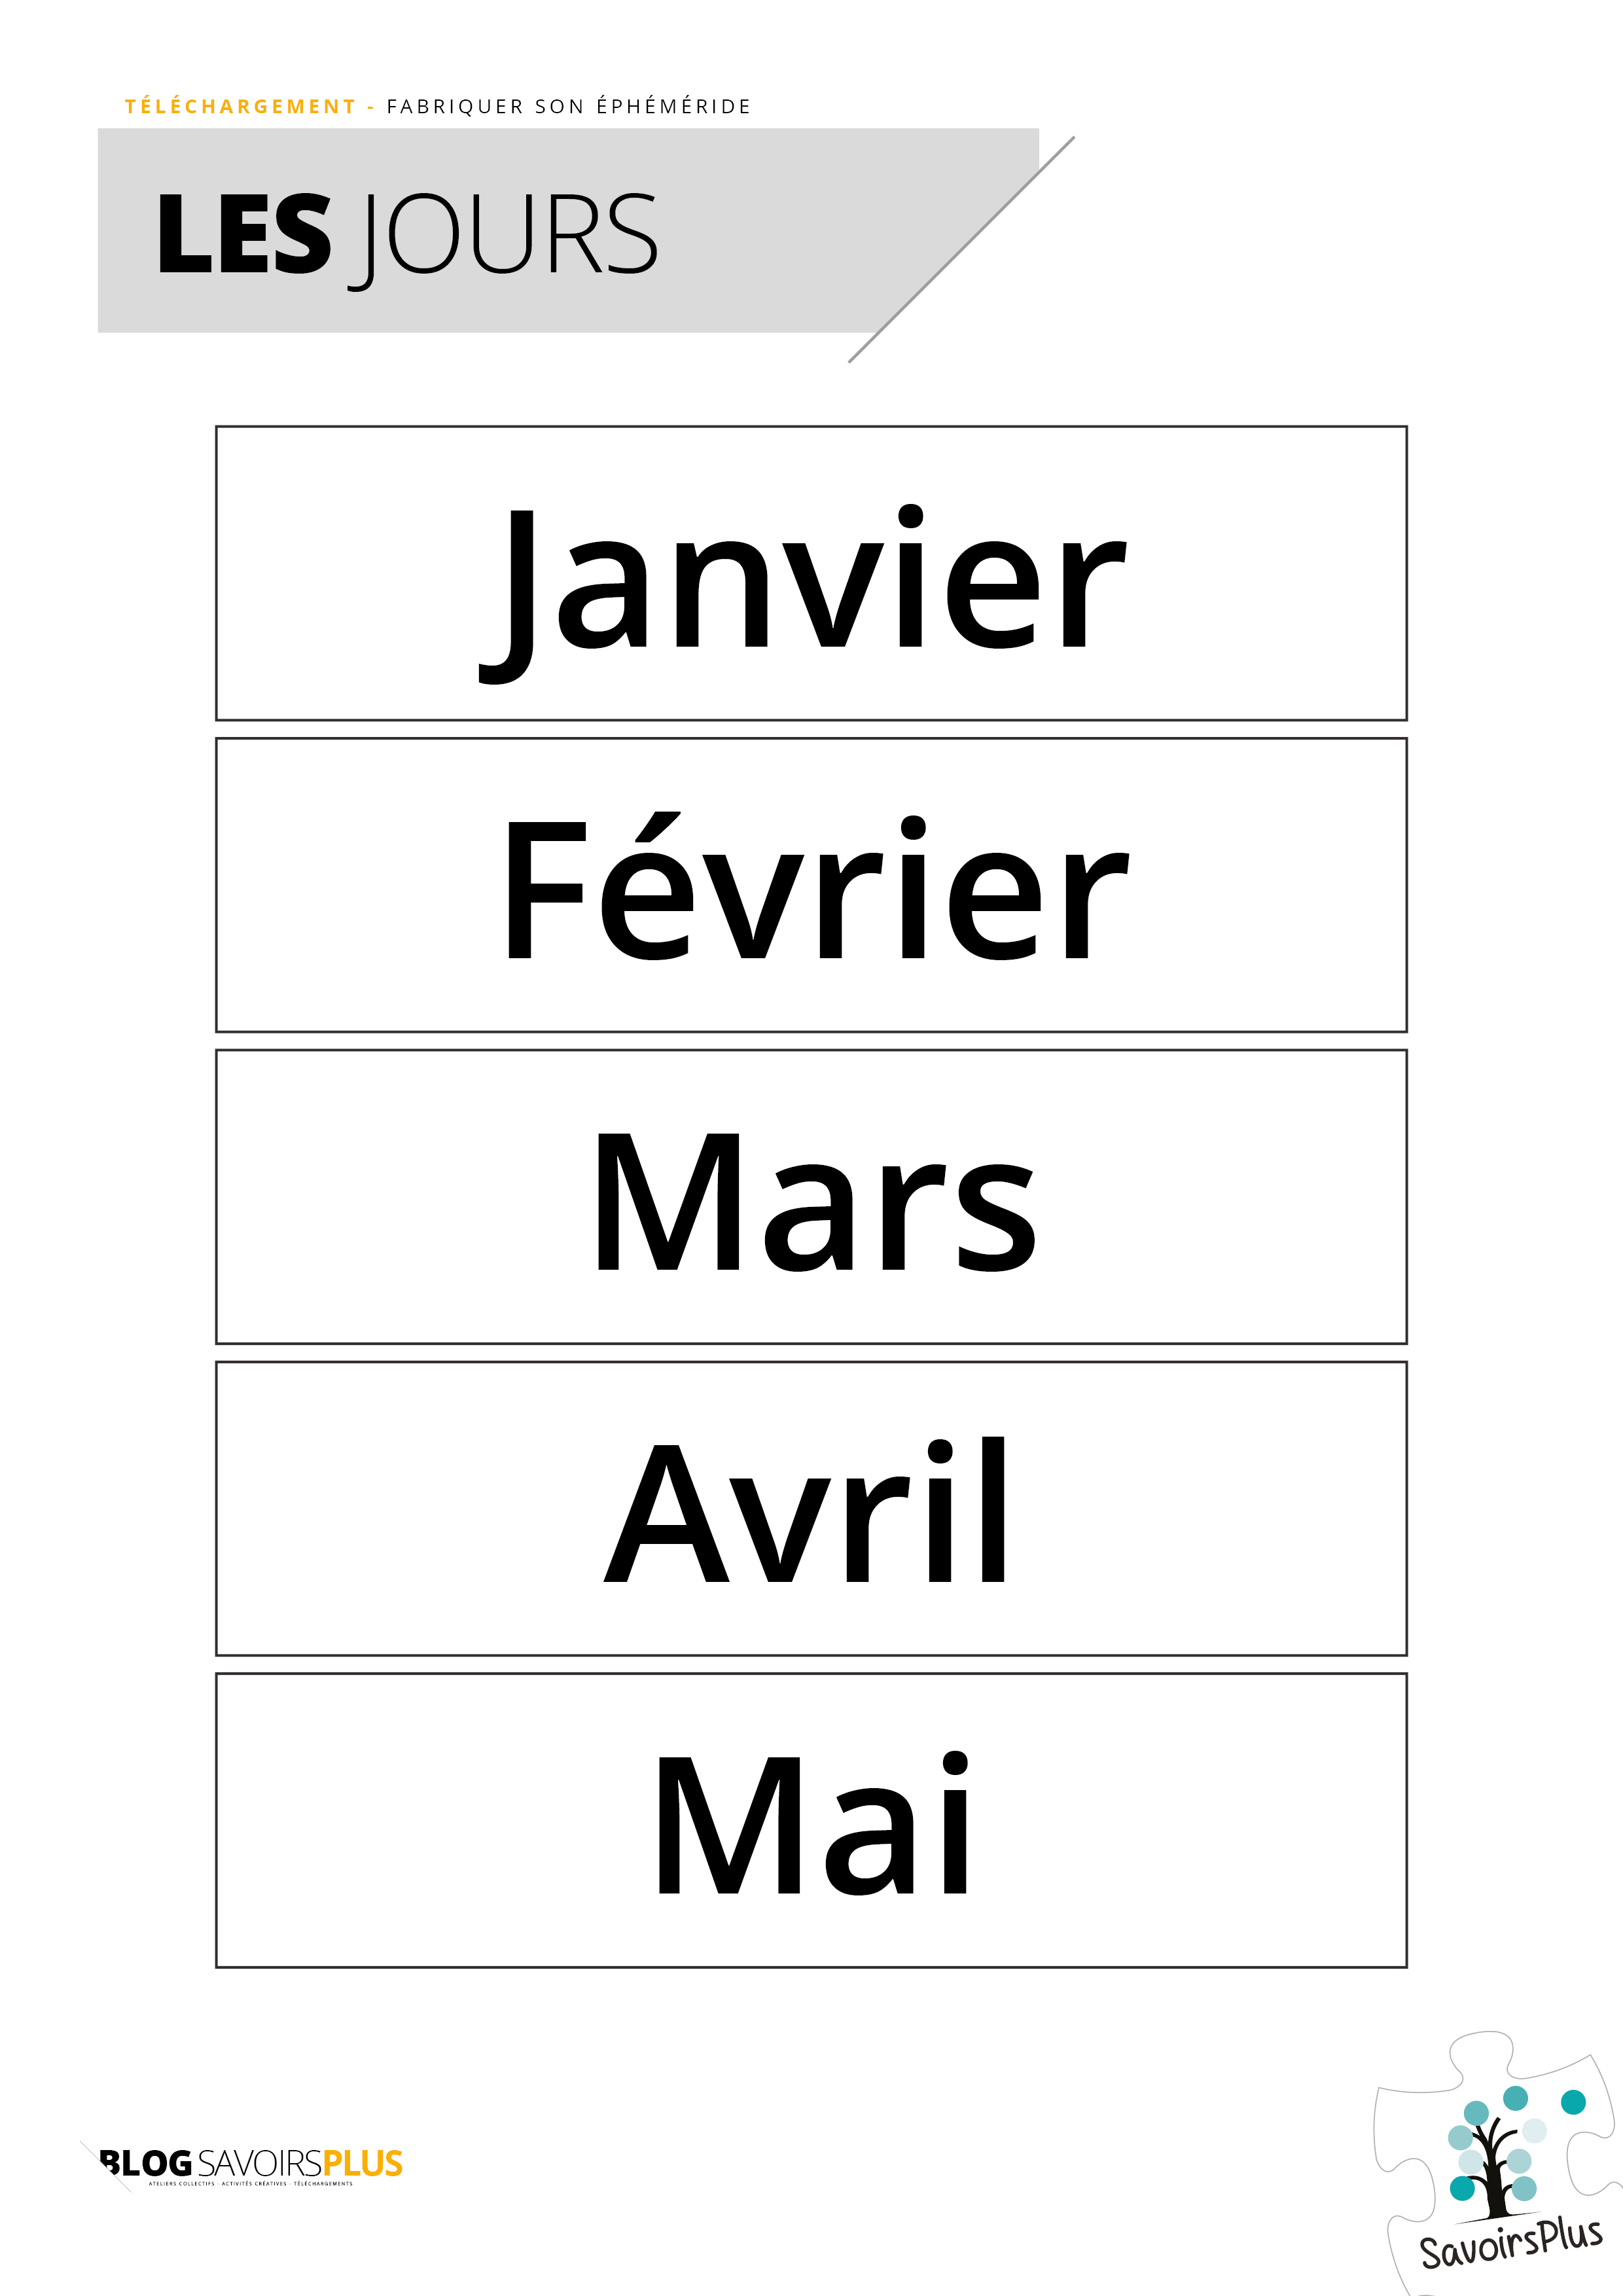Click the small tagline under the blog logo
This screenshot has width=1623, height=2296.
pyautogui.click(x=251, y=2184)
